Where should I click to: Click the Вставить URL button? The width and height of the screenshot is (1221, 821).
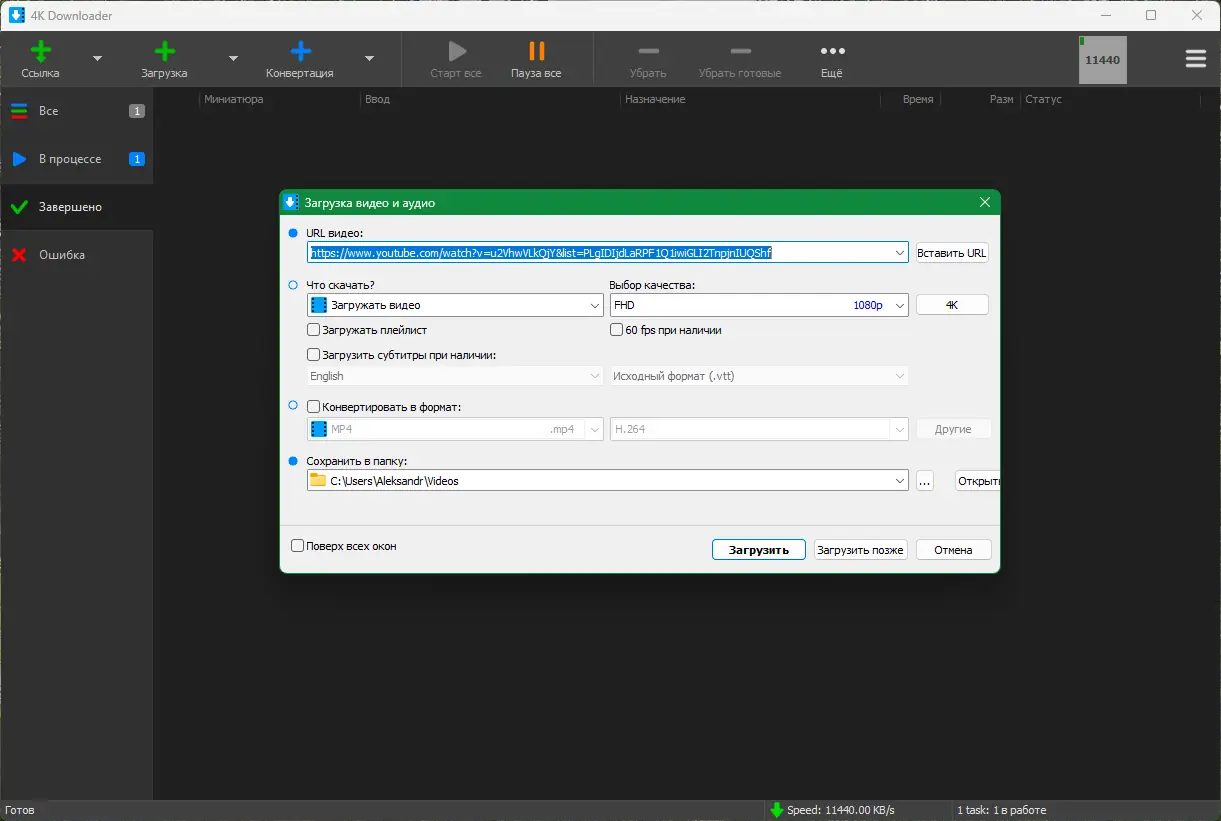coord(951,252)
